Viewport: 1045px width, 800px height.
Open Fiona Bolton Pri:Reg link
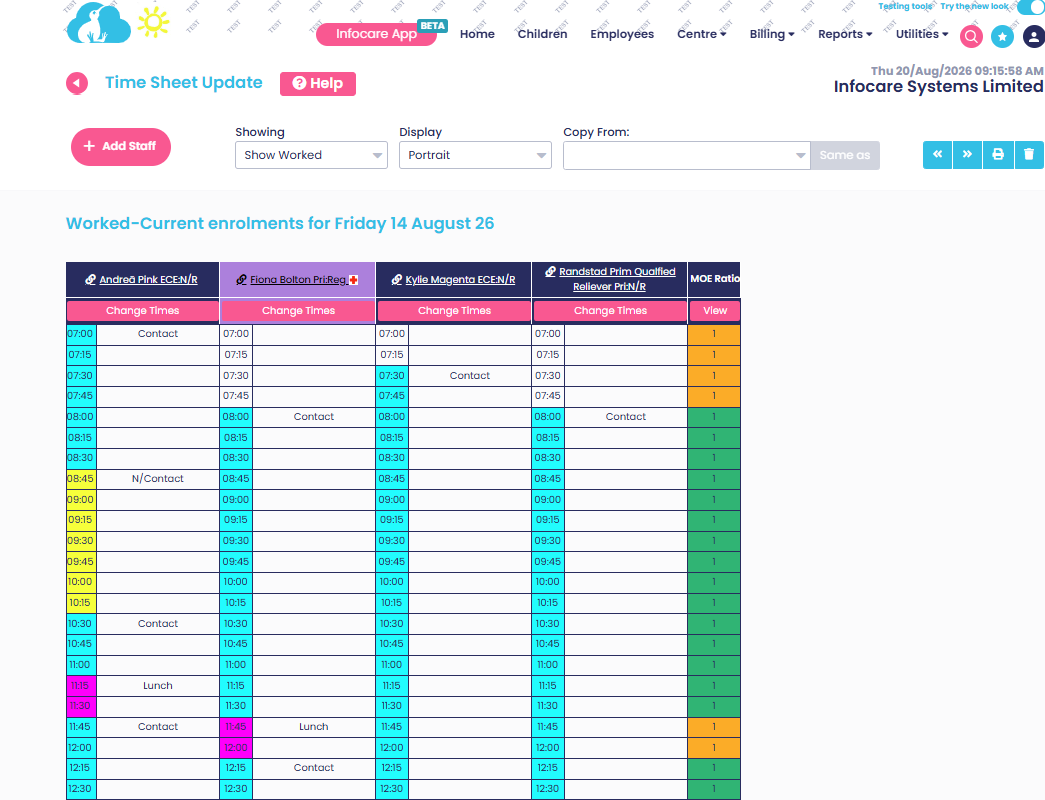[299, 279]
